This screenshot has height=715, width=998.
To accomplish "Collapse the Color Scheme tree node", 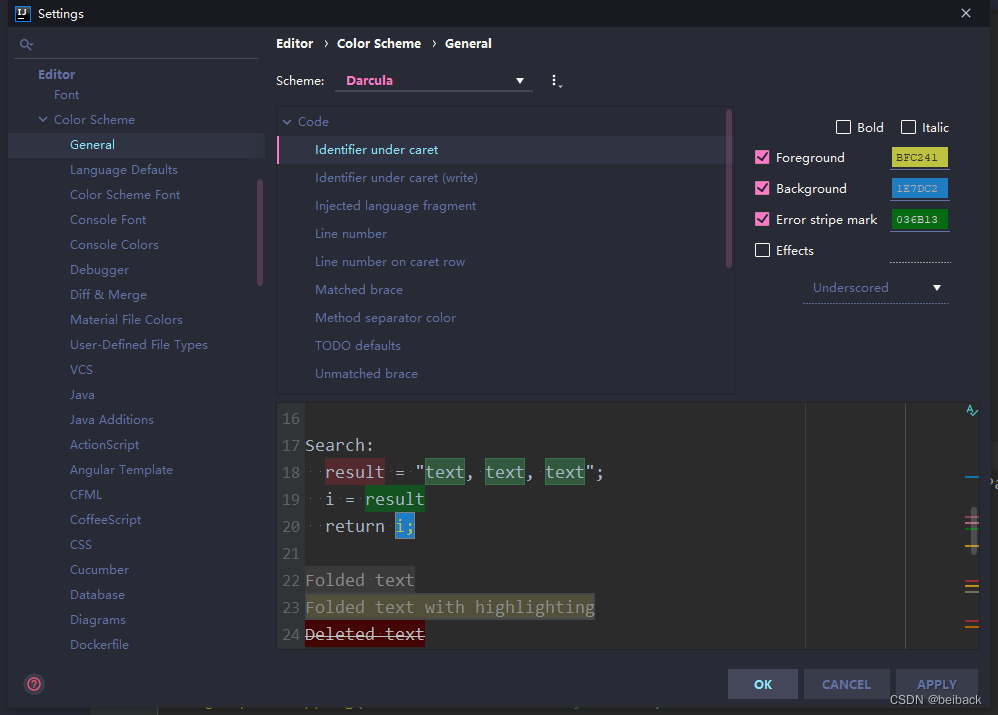I will click(43, 120).
